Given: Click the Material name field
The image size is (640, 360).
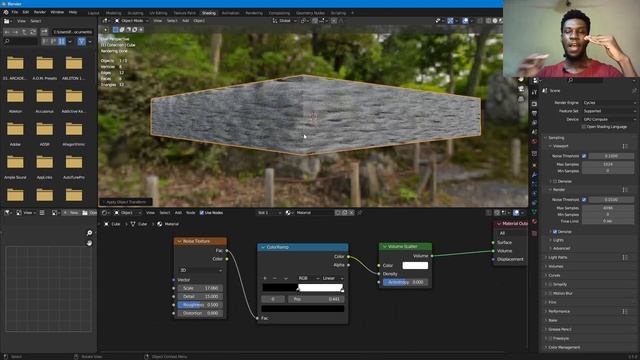Looking at the screenshot, I should tap(314, 213).
